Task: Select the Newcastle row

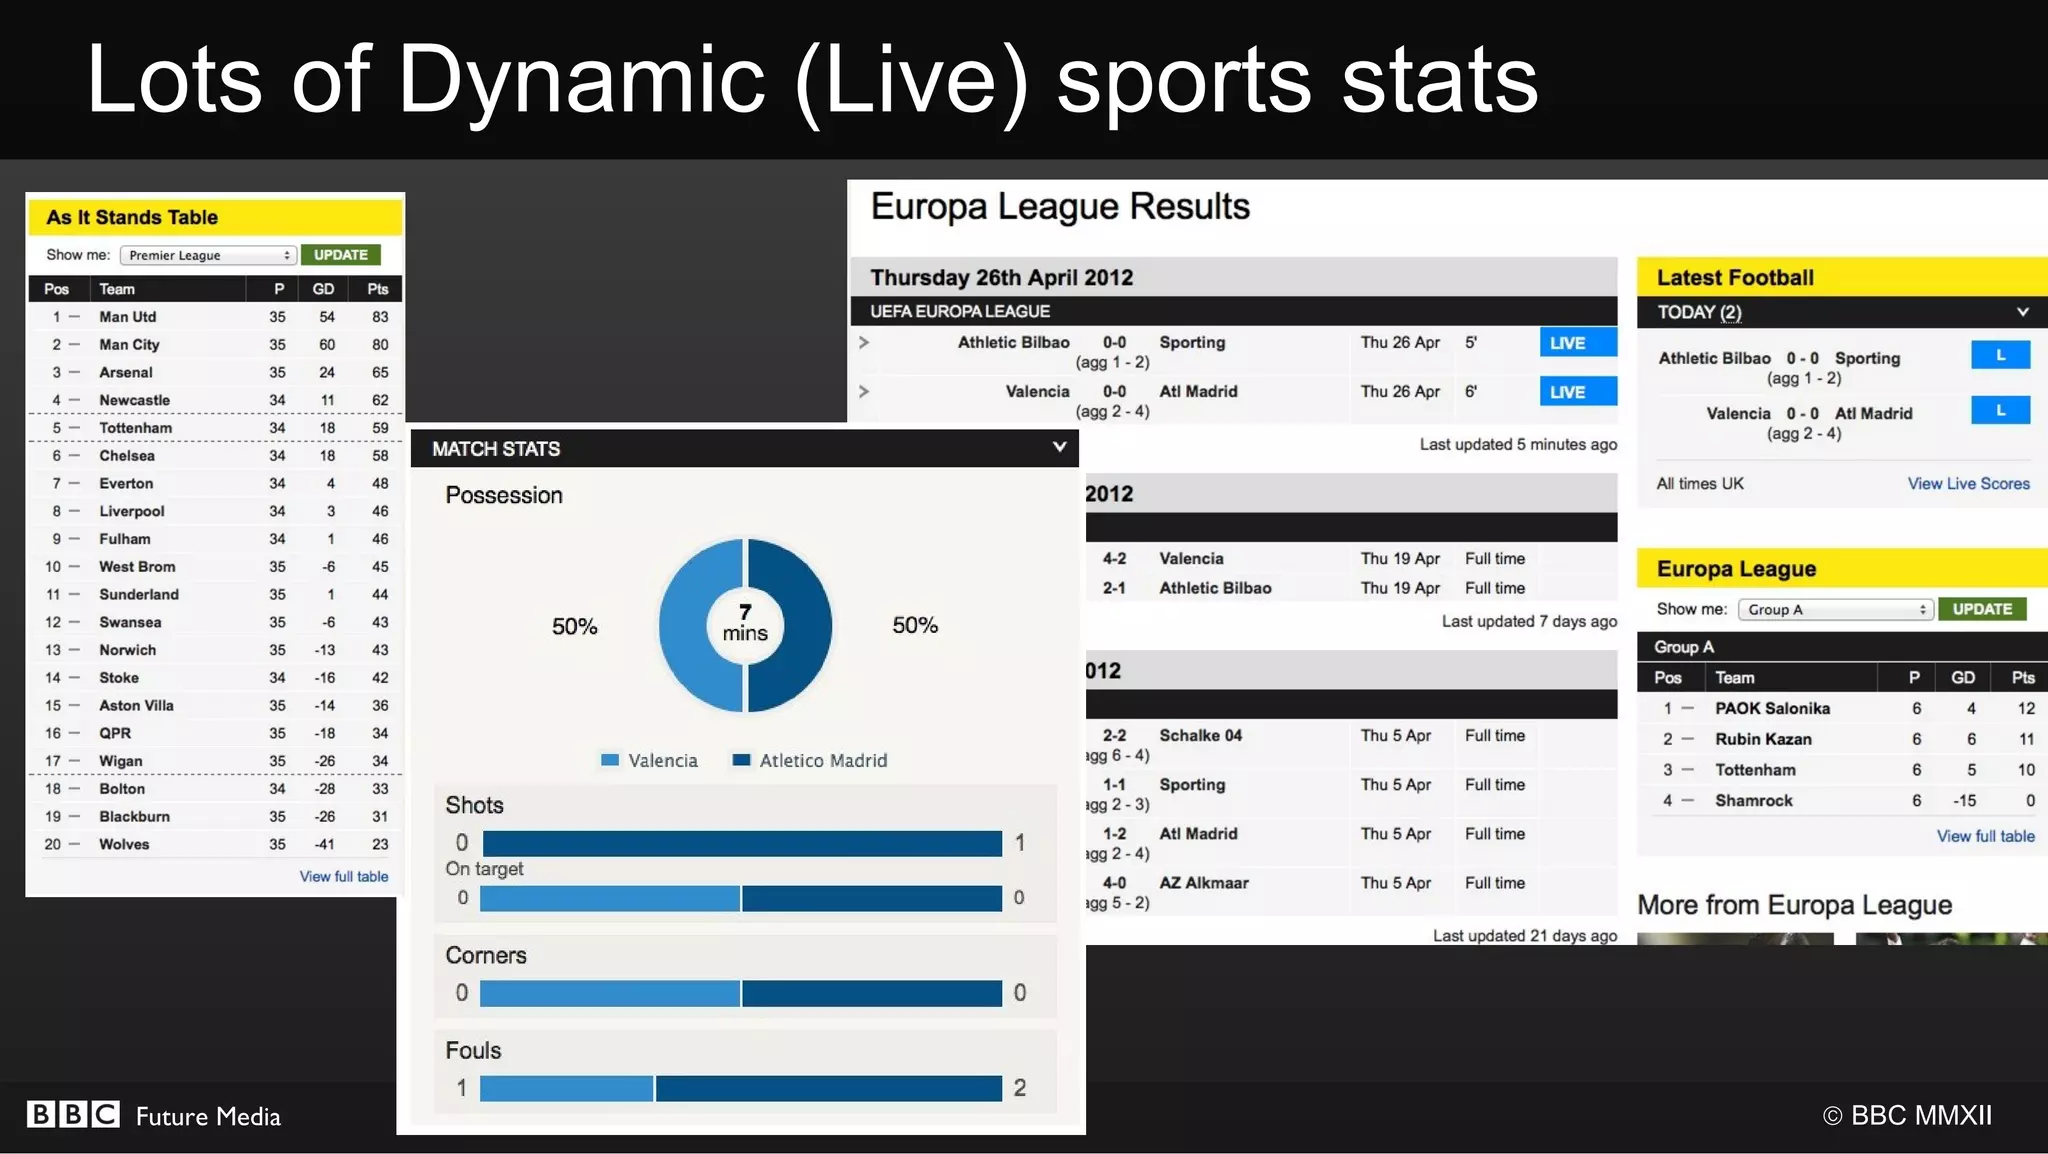Action: click(x=215, y=400)
